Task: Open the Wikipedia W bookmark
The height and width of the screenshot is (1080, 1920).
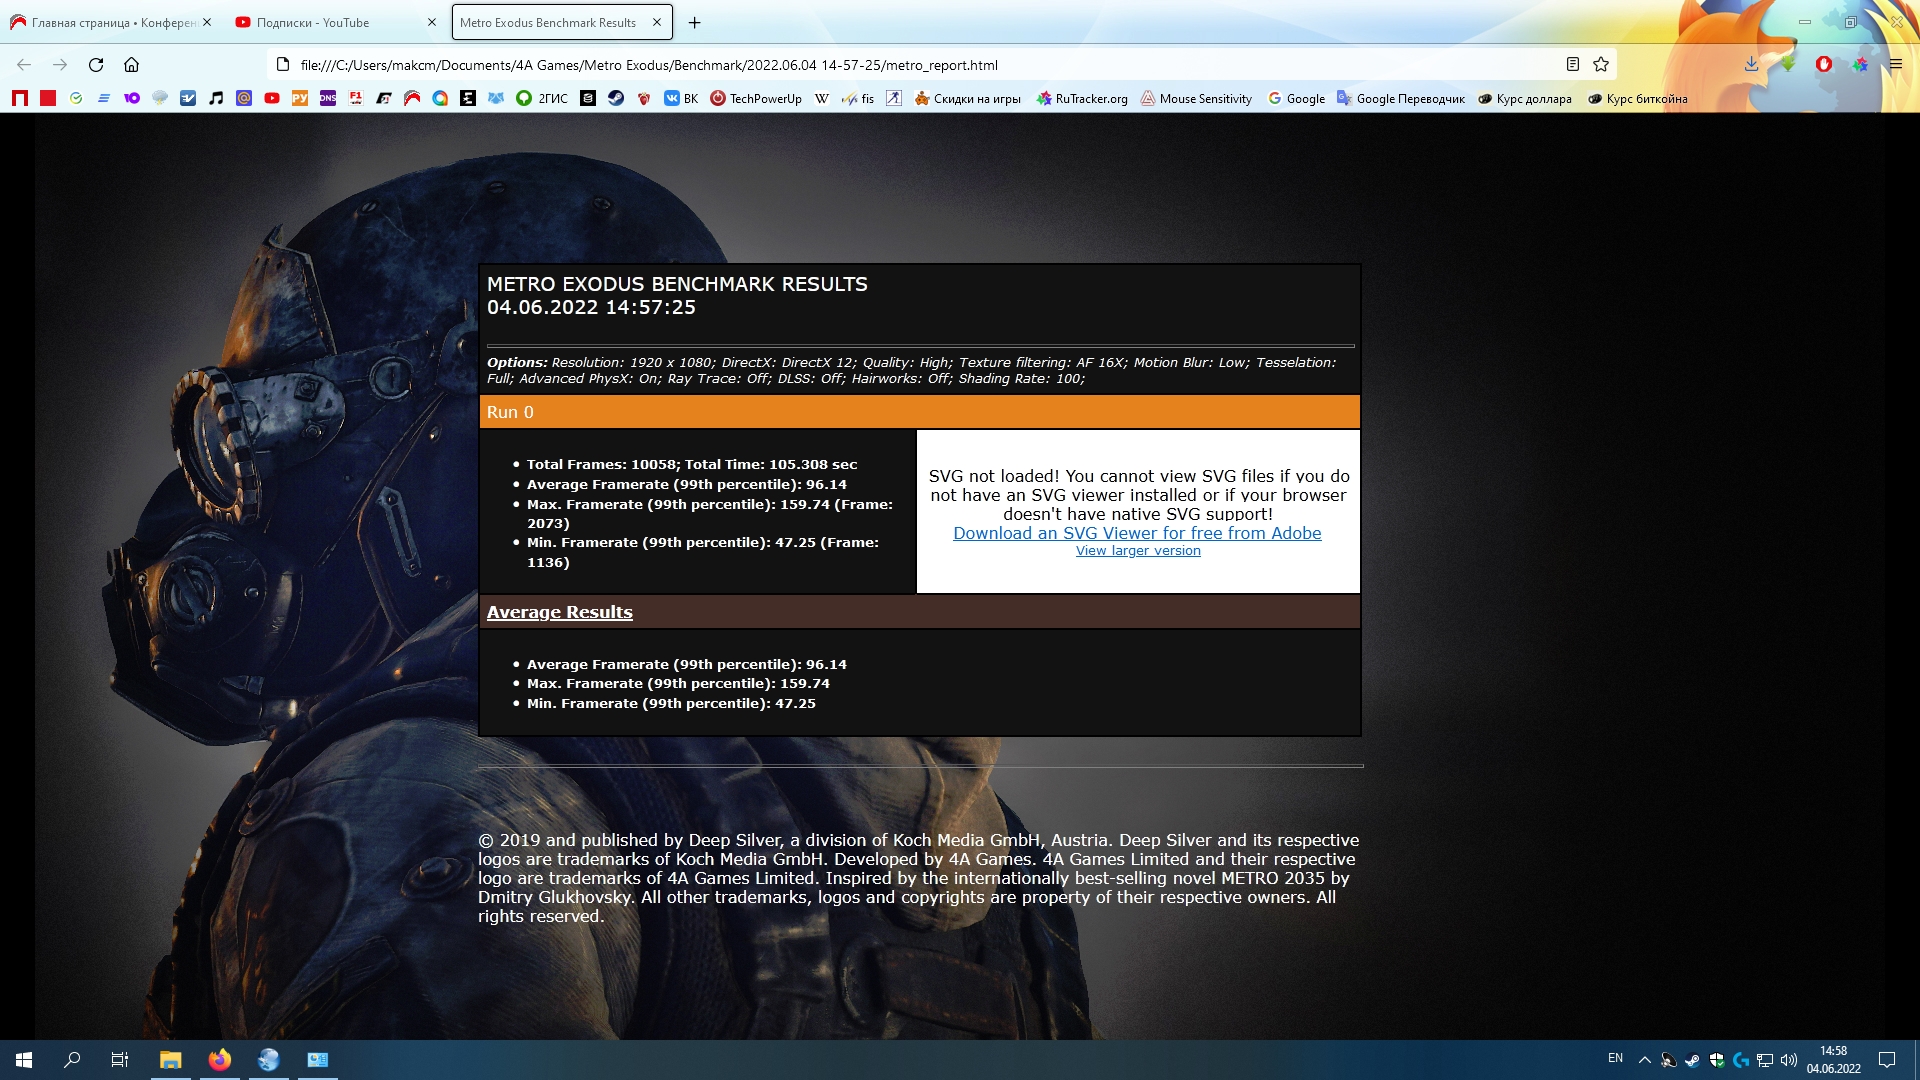Action: tap(822, 98)
